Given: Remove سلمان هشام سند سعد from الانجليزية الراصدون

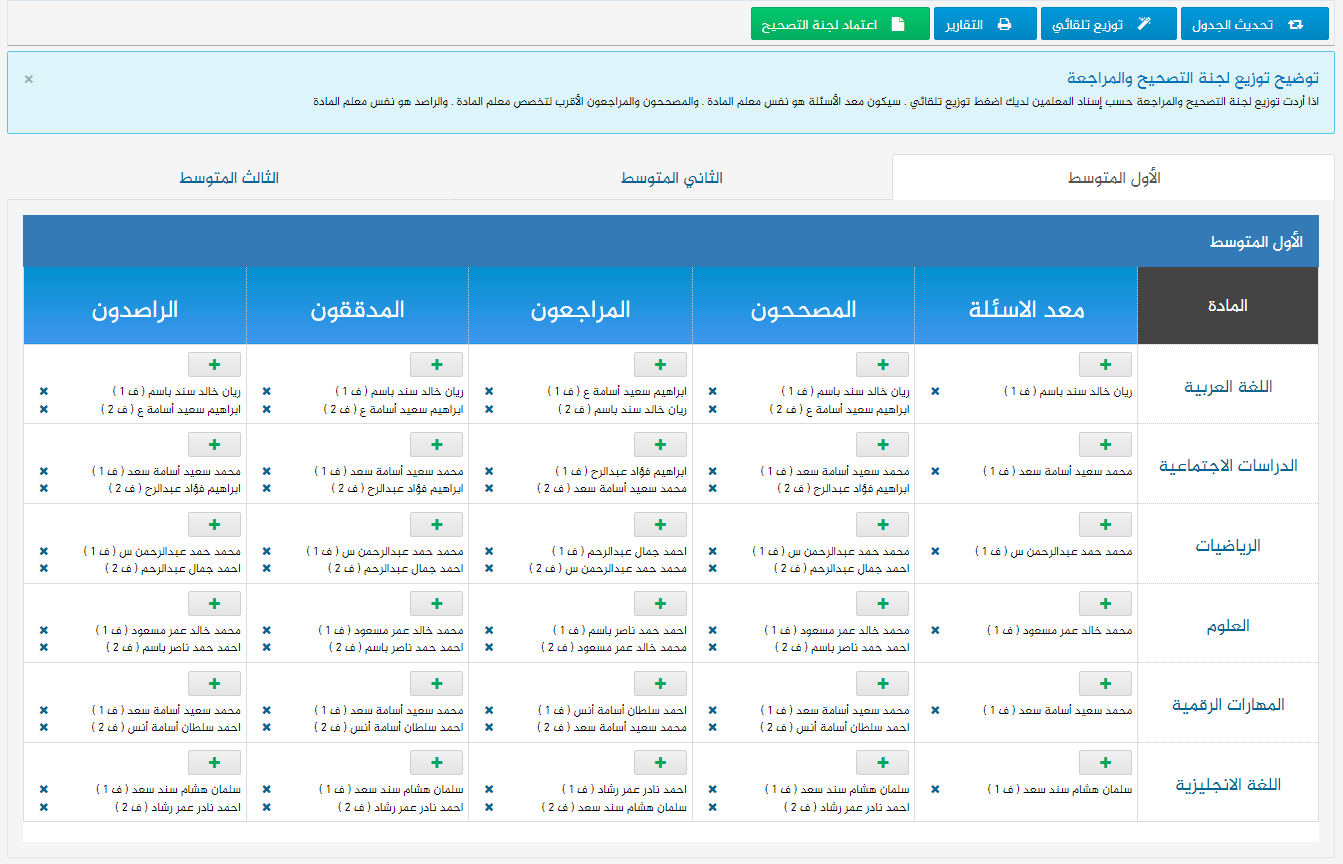Looking at the screenshot, I should pyautogui.click(x=43, y=790).
